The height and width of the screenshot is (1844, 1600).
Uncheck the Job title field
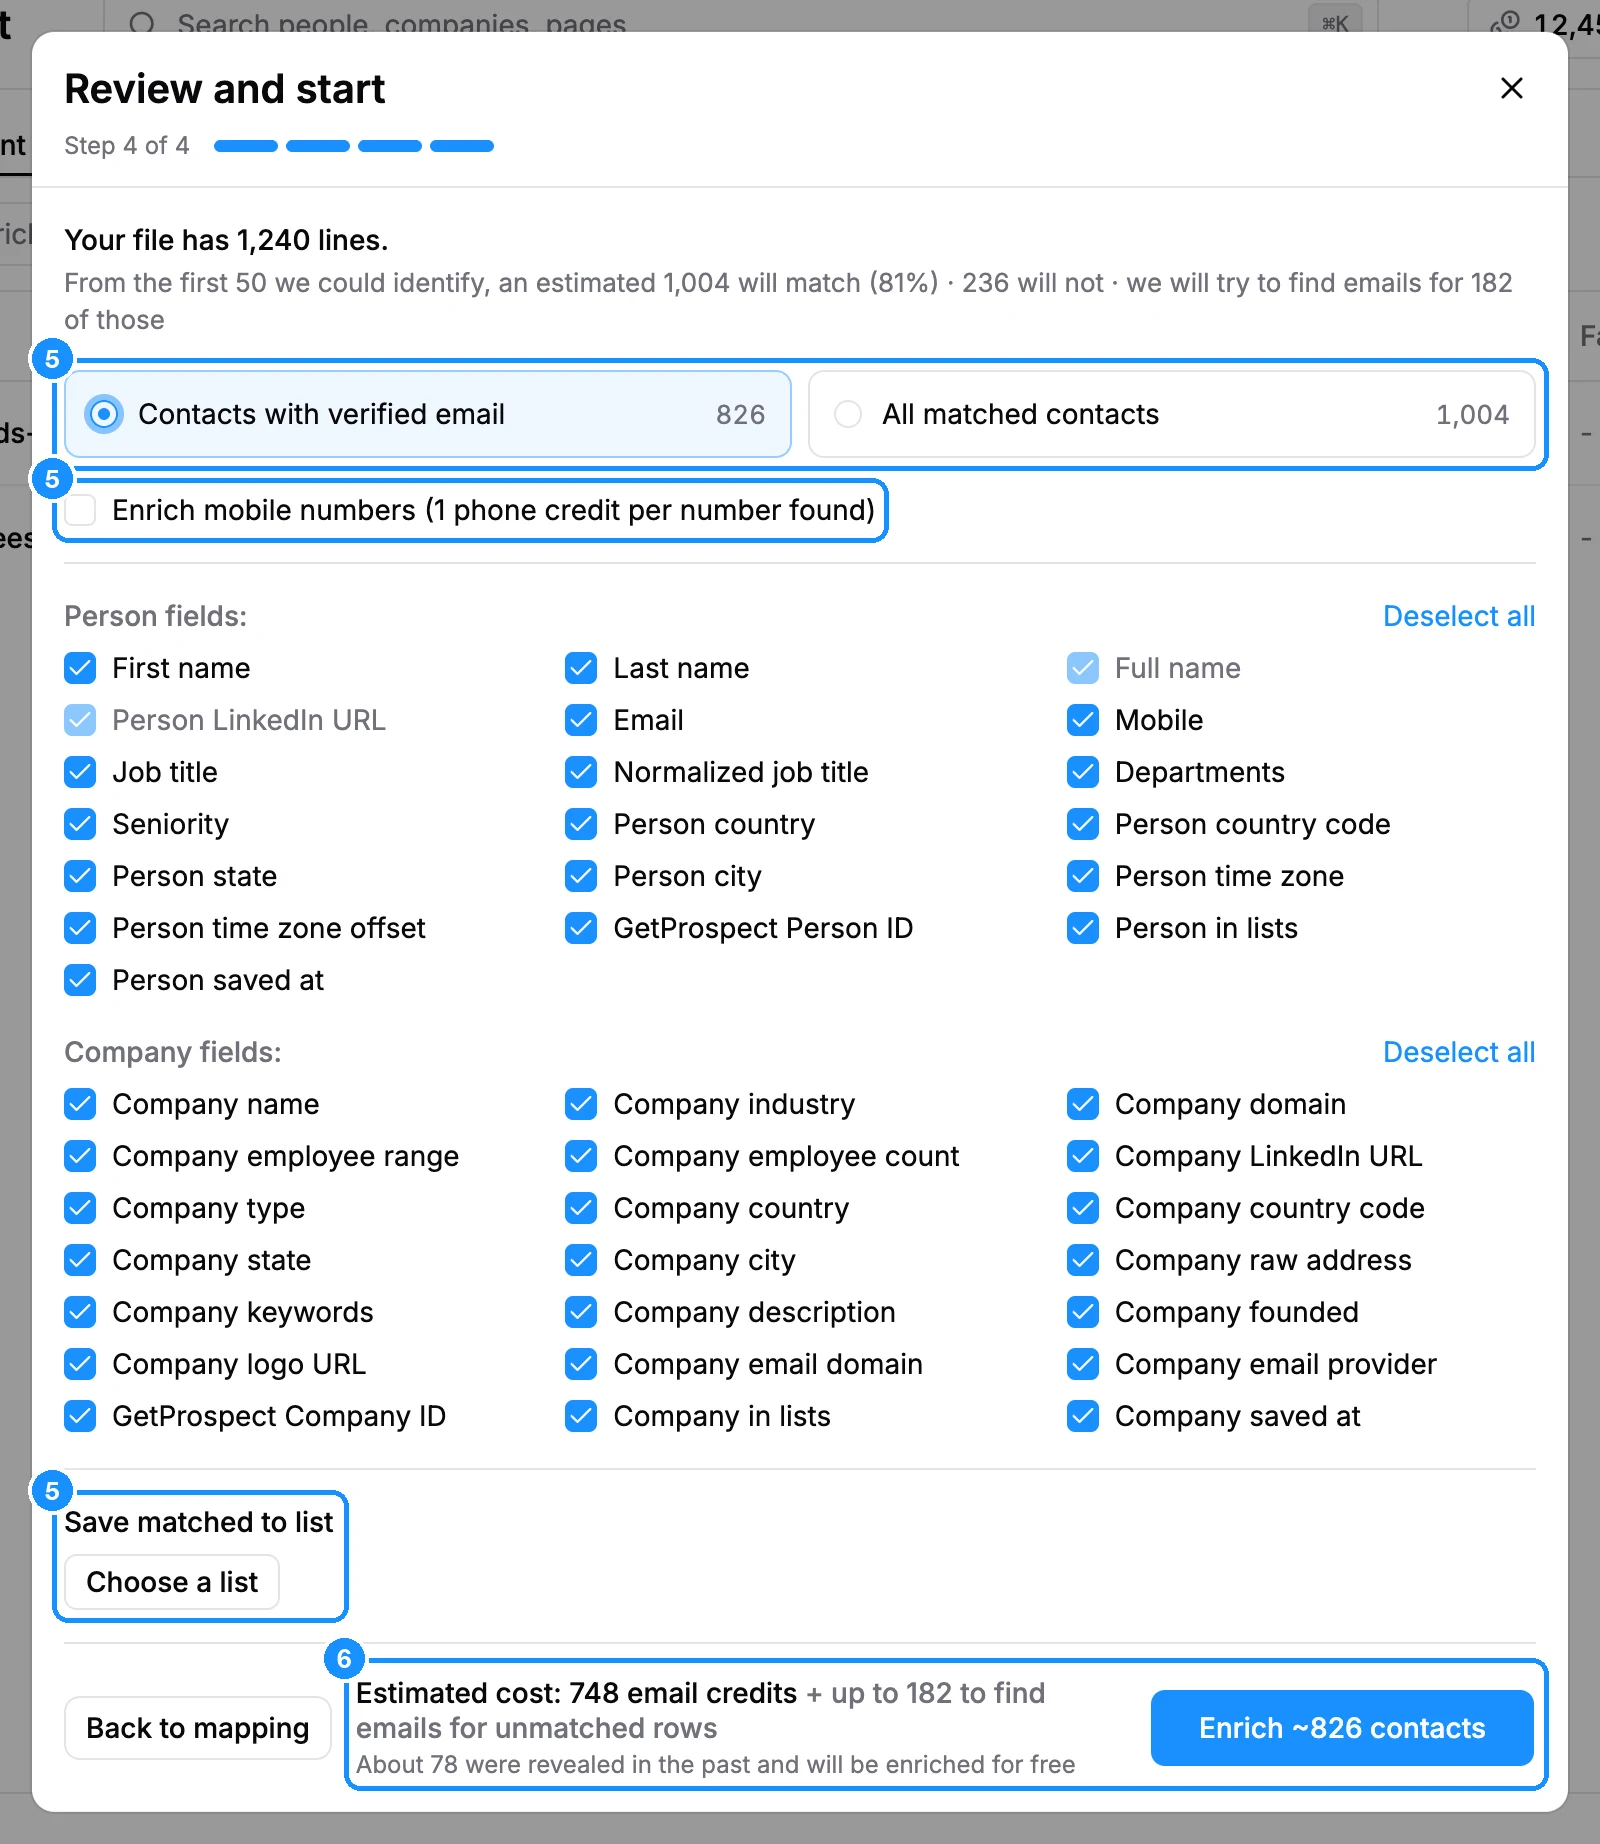[80, 772]
